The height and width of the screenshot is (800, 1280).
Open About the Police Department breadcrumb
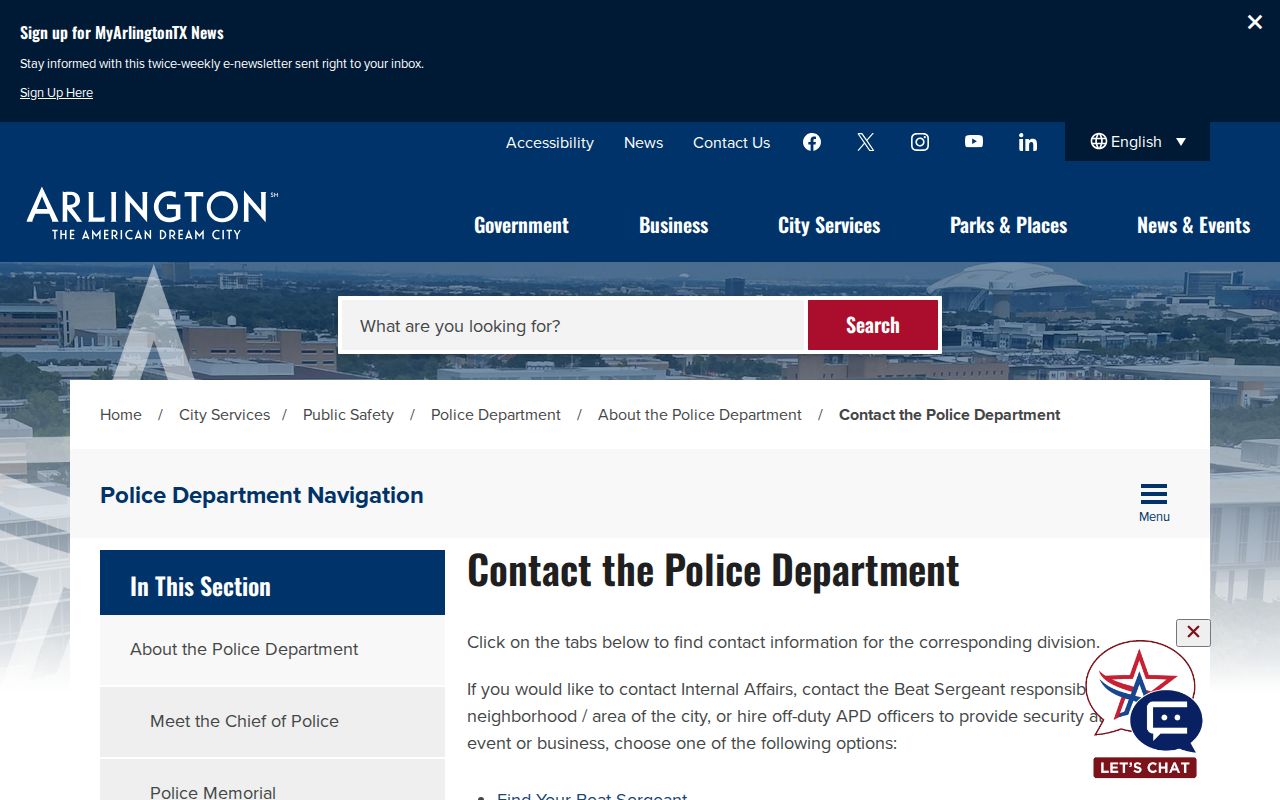700,415
